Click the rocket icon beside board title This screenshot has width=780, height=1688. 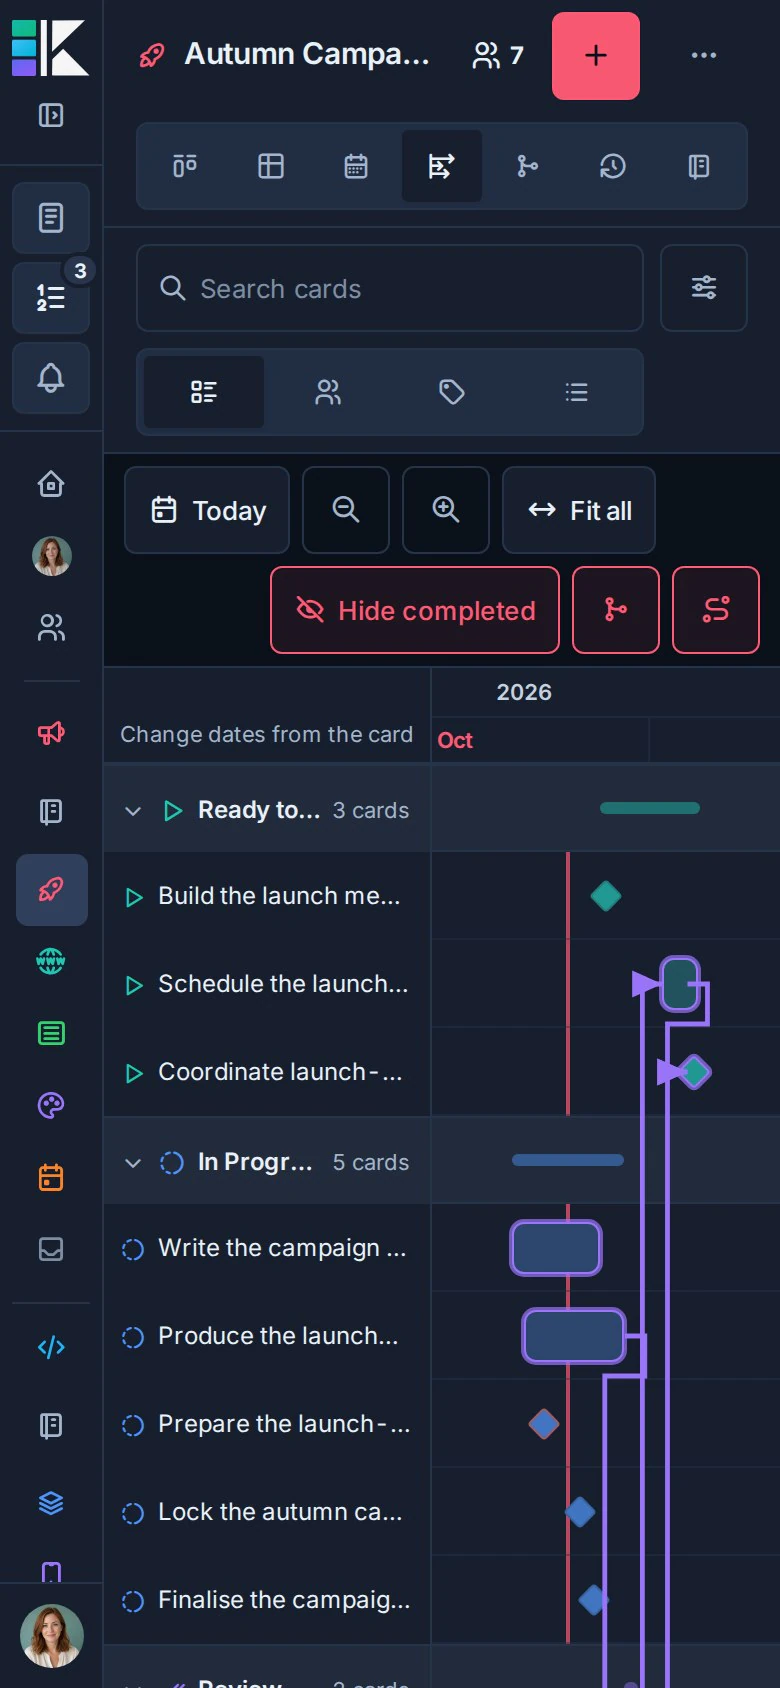coord(152,55)
